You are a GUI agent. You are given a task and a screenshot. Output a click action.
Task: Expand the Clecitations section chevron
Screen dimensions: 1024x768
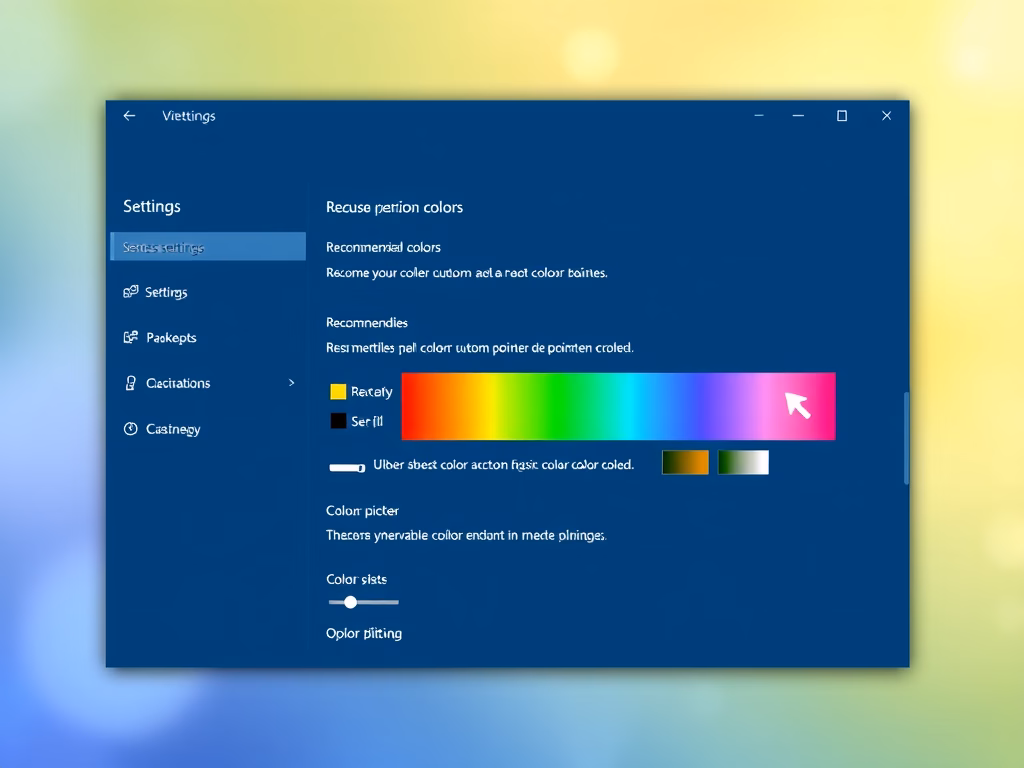point(291,383)
